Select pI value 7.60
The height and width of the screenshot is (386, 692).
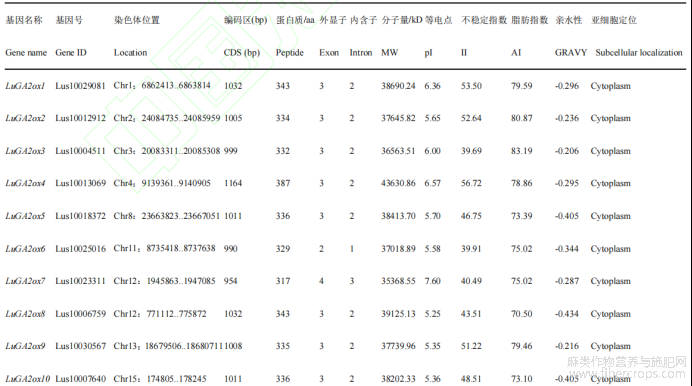432,281
